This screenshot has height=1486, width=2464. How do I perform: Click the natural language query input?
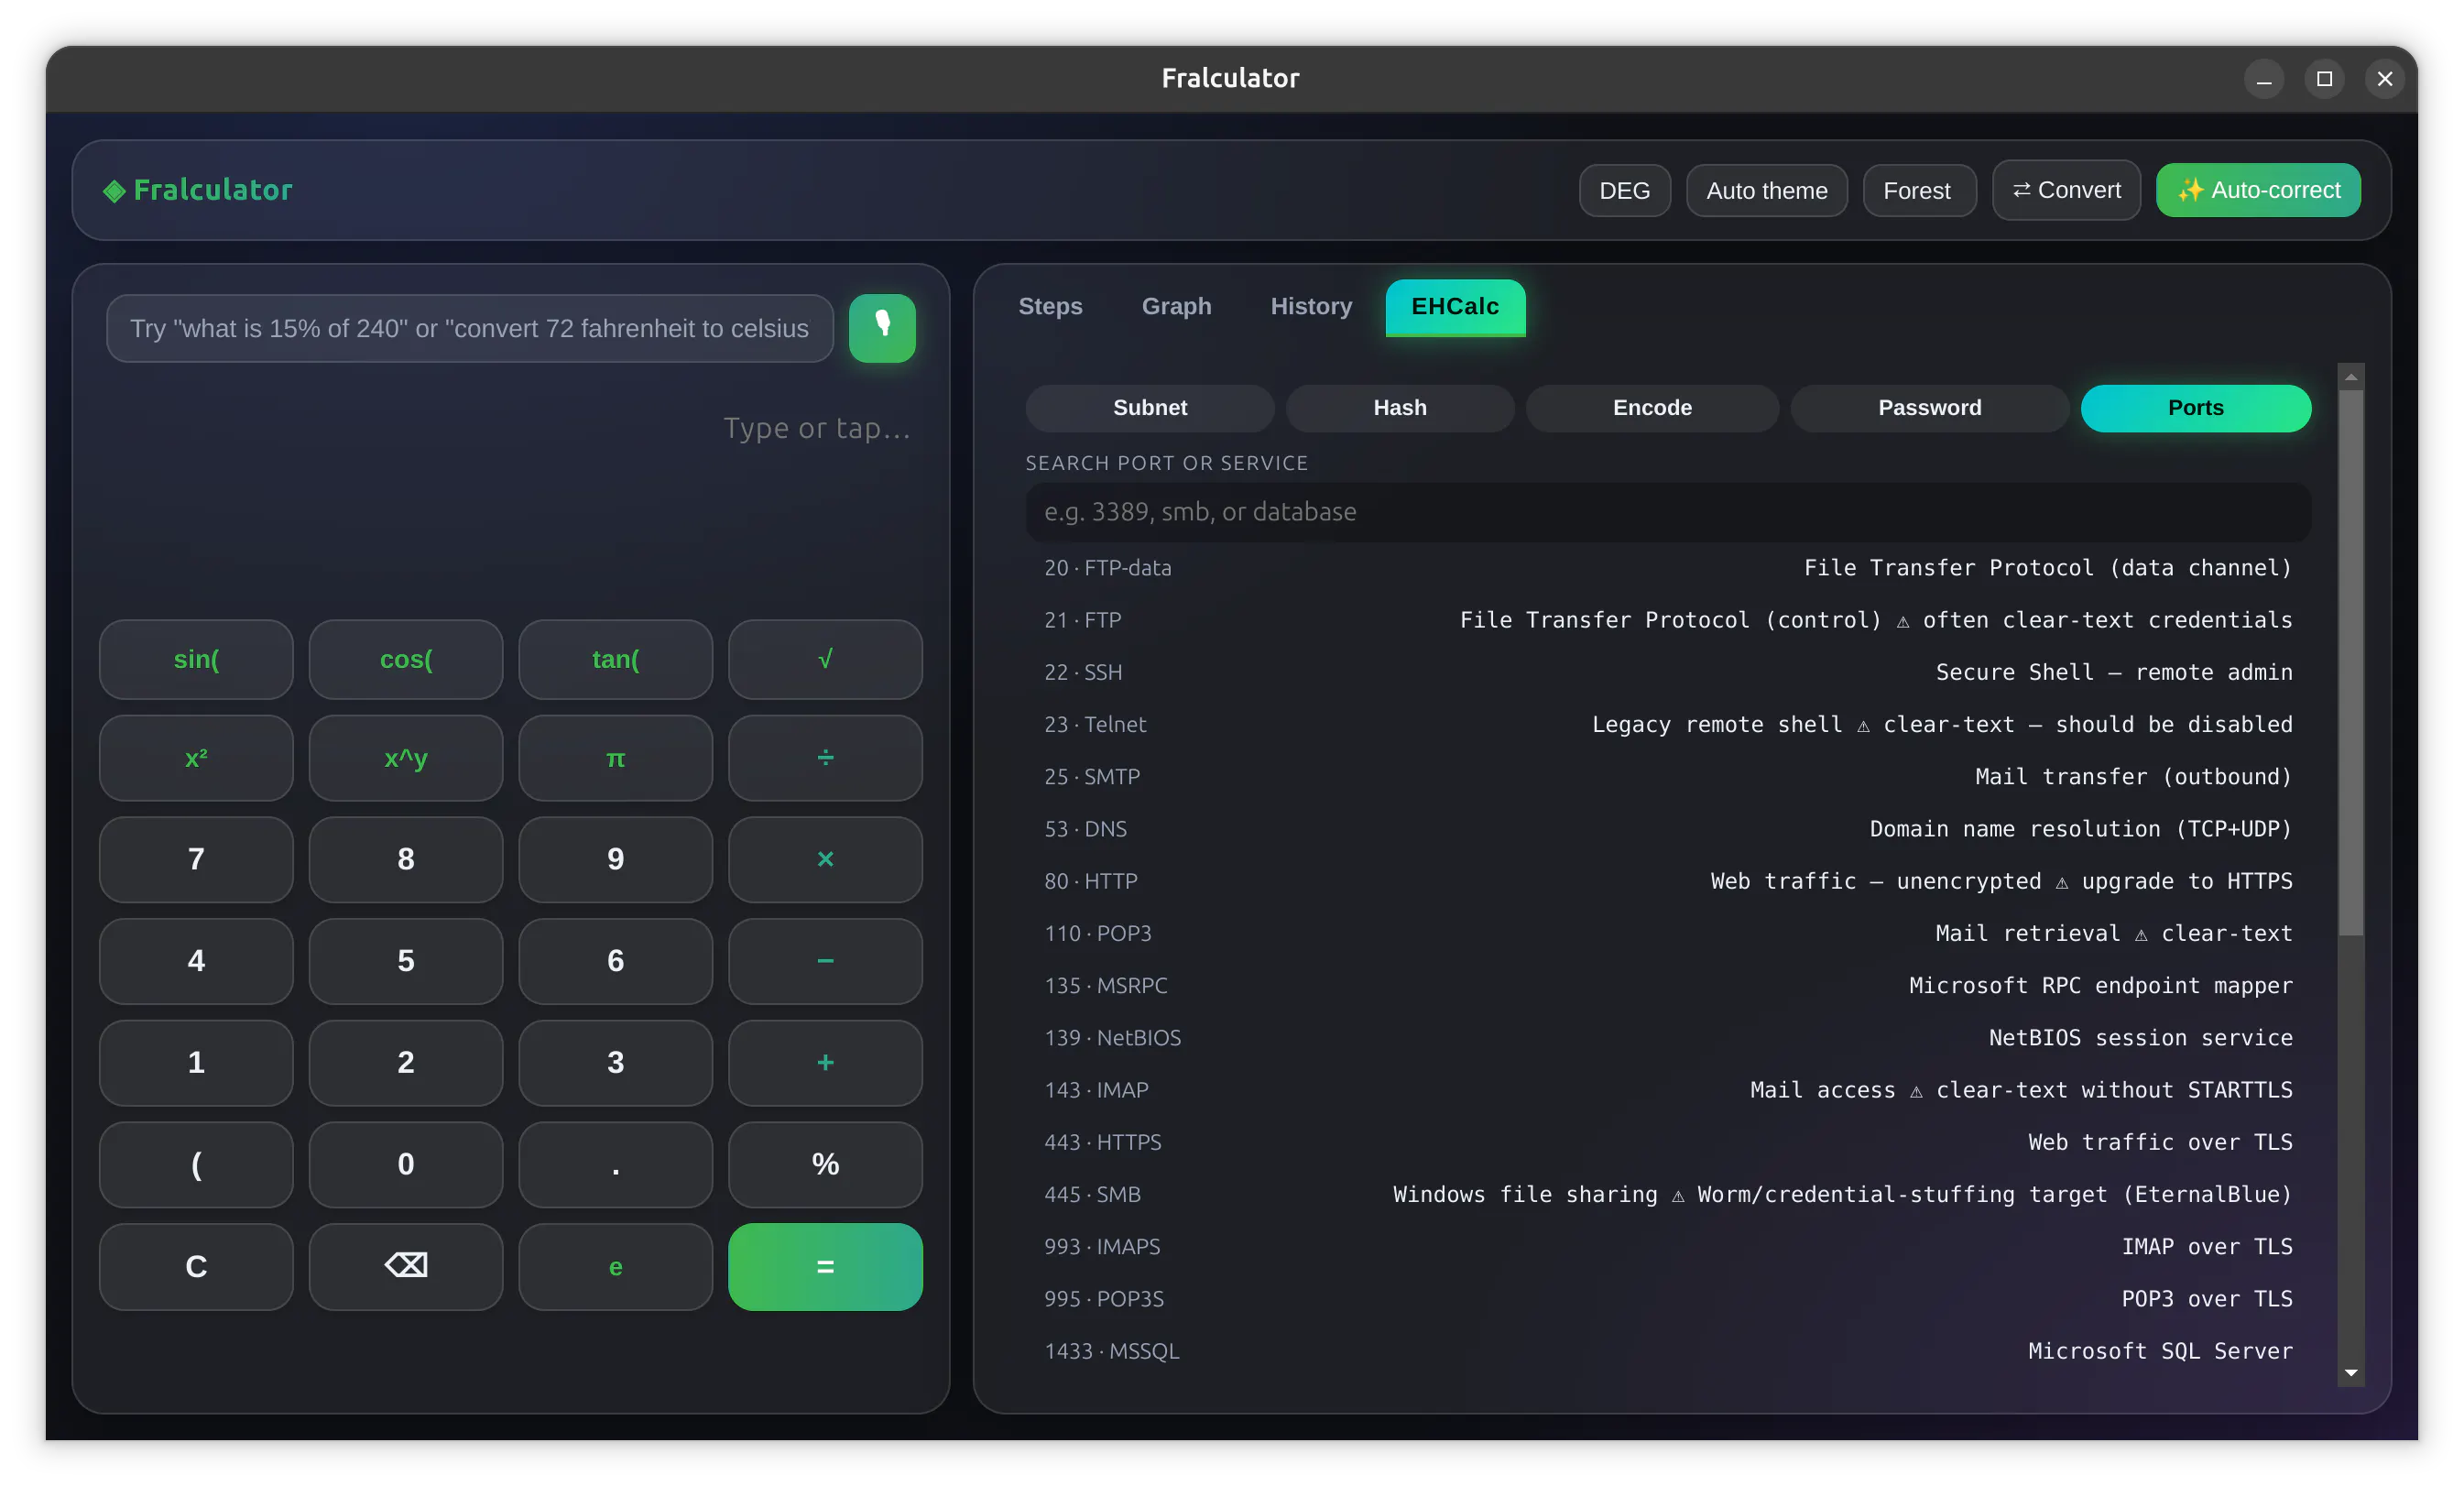pyautogui.click(x=470, y=328)
